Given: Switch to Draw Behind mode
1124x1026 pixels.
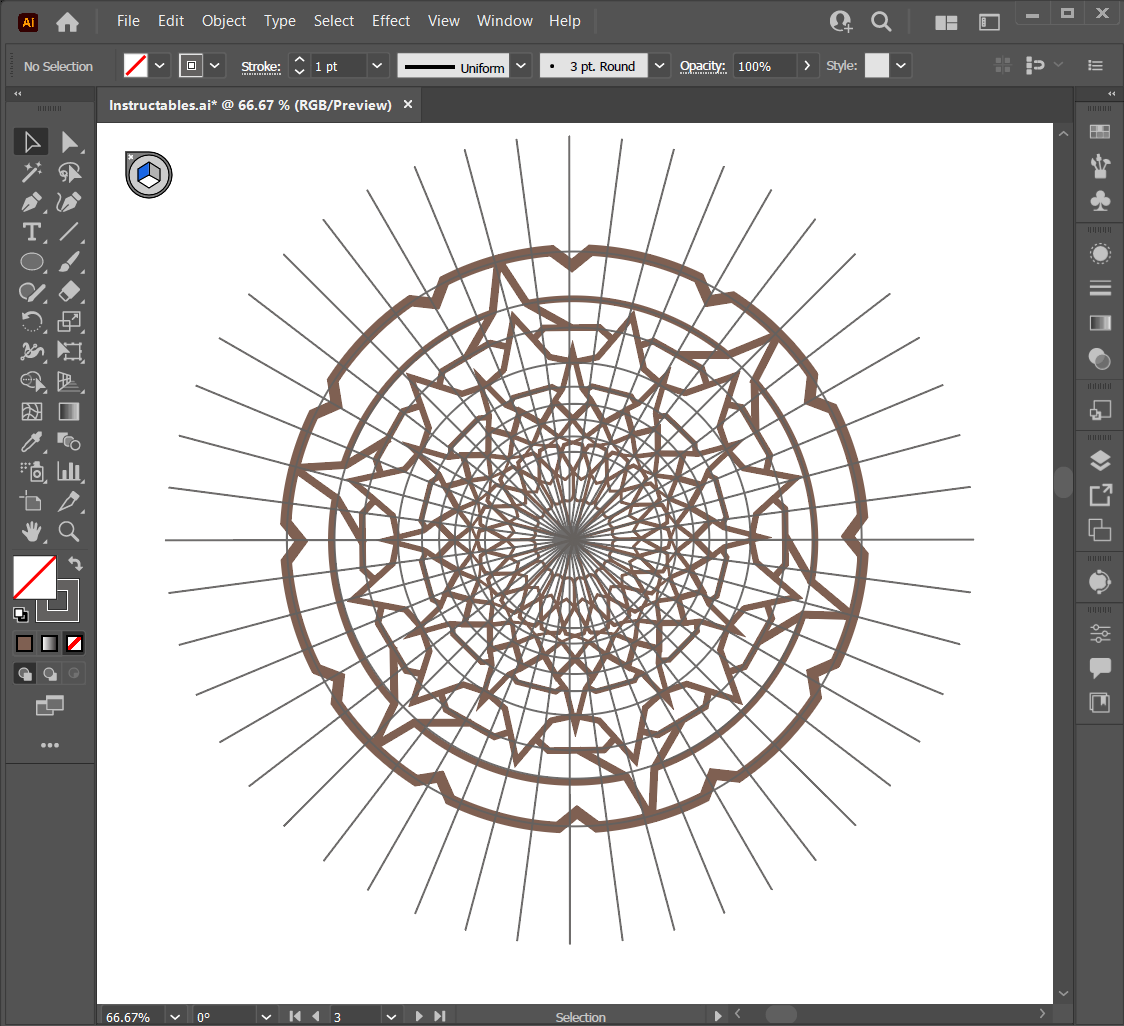Looking at the screenshot, I should pos(49,673).
